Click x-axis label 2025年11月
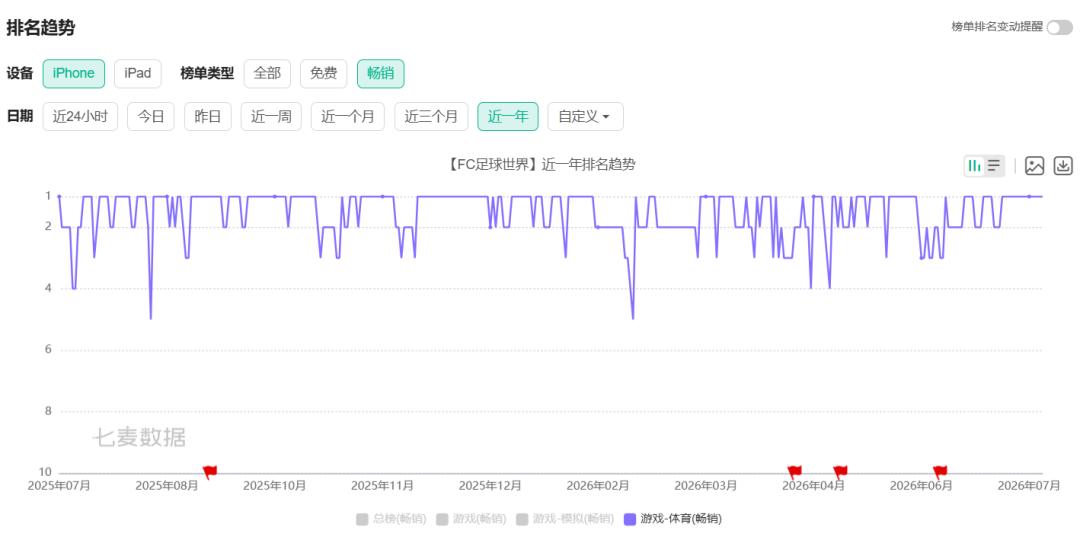The width and height of the screenshot is (1080, 540). (382, 486)
